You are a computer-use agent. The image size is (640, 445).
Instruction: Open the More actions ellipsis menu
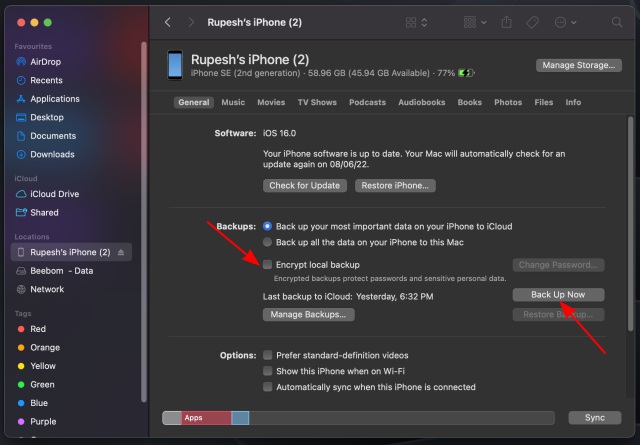tap(565, 22)
